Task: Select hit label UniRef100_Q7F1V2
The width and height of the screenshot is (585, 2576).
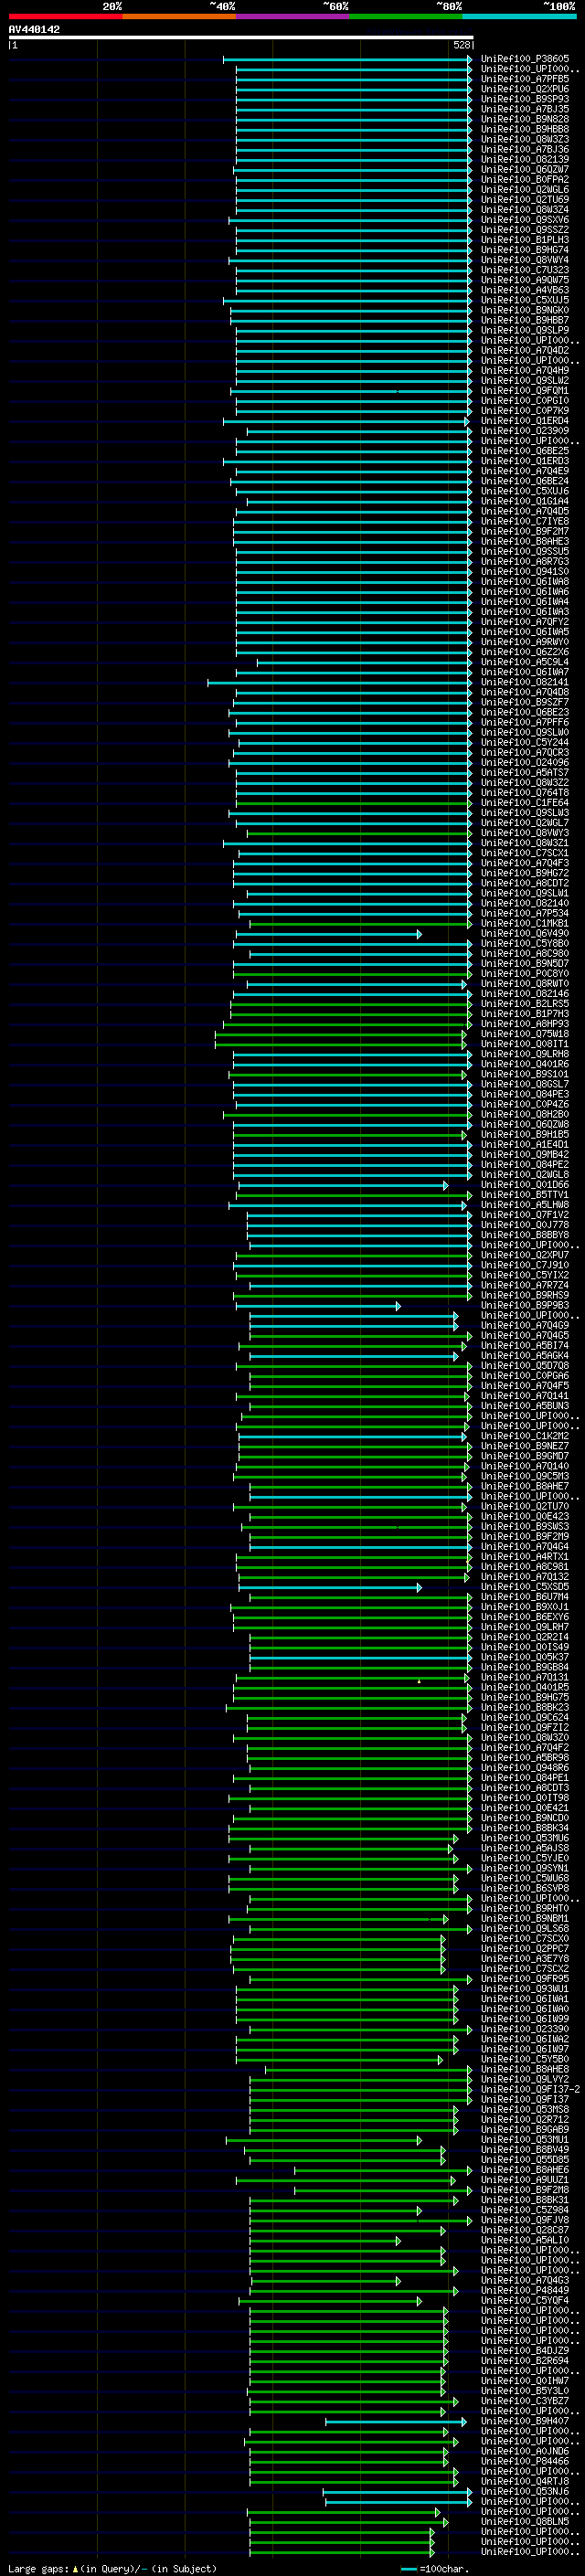Action: click(525, 1215)
